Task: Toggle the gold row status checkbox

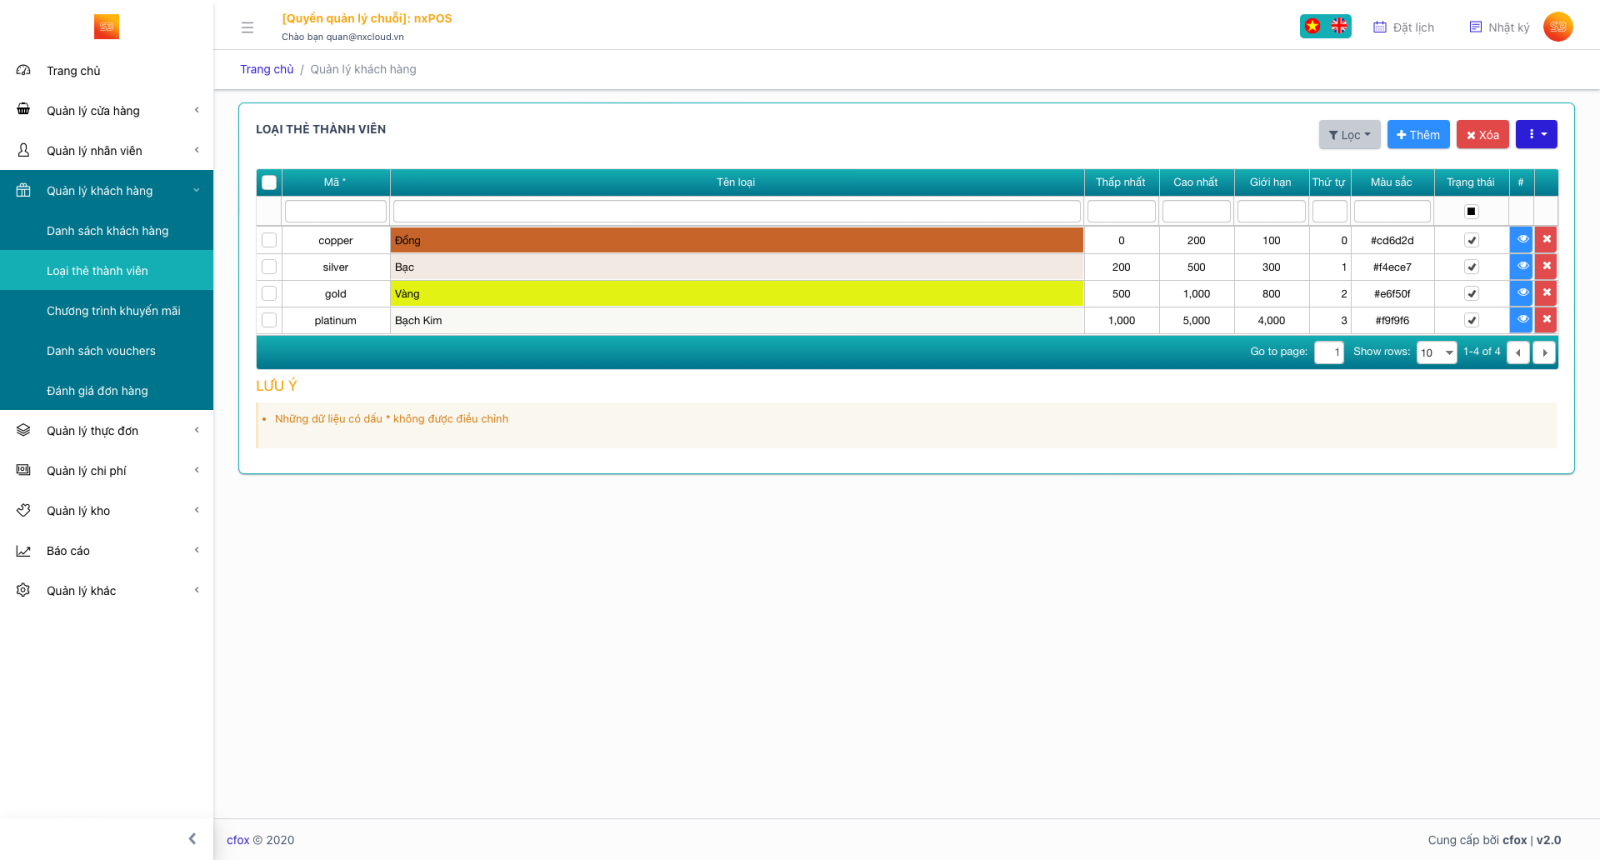Action: click(1471, 294)
